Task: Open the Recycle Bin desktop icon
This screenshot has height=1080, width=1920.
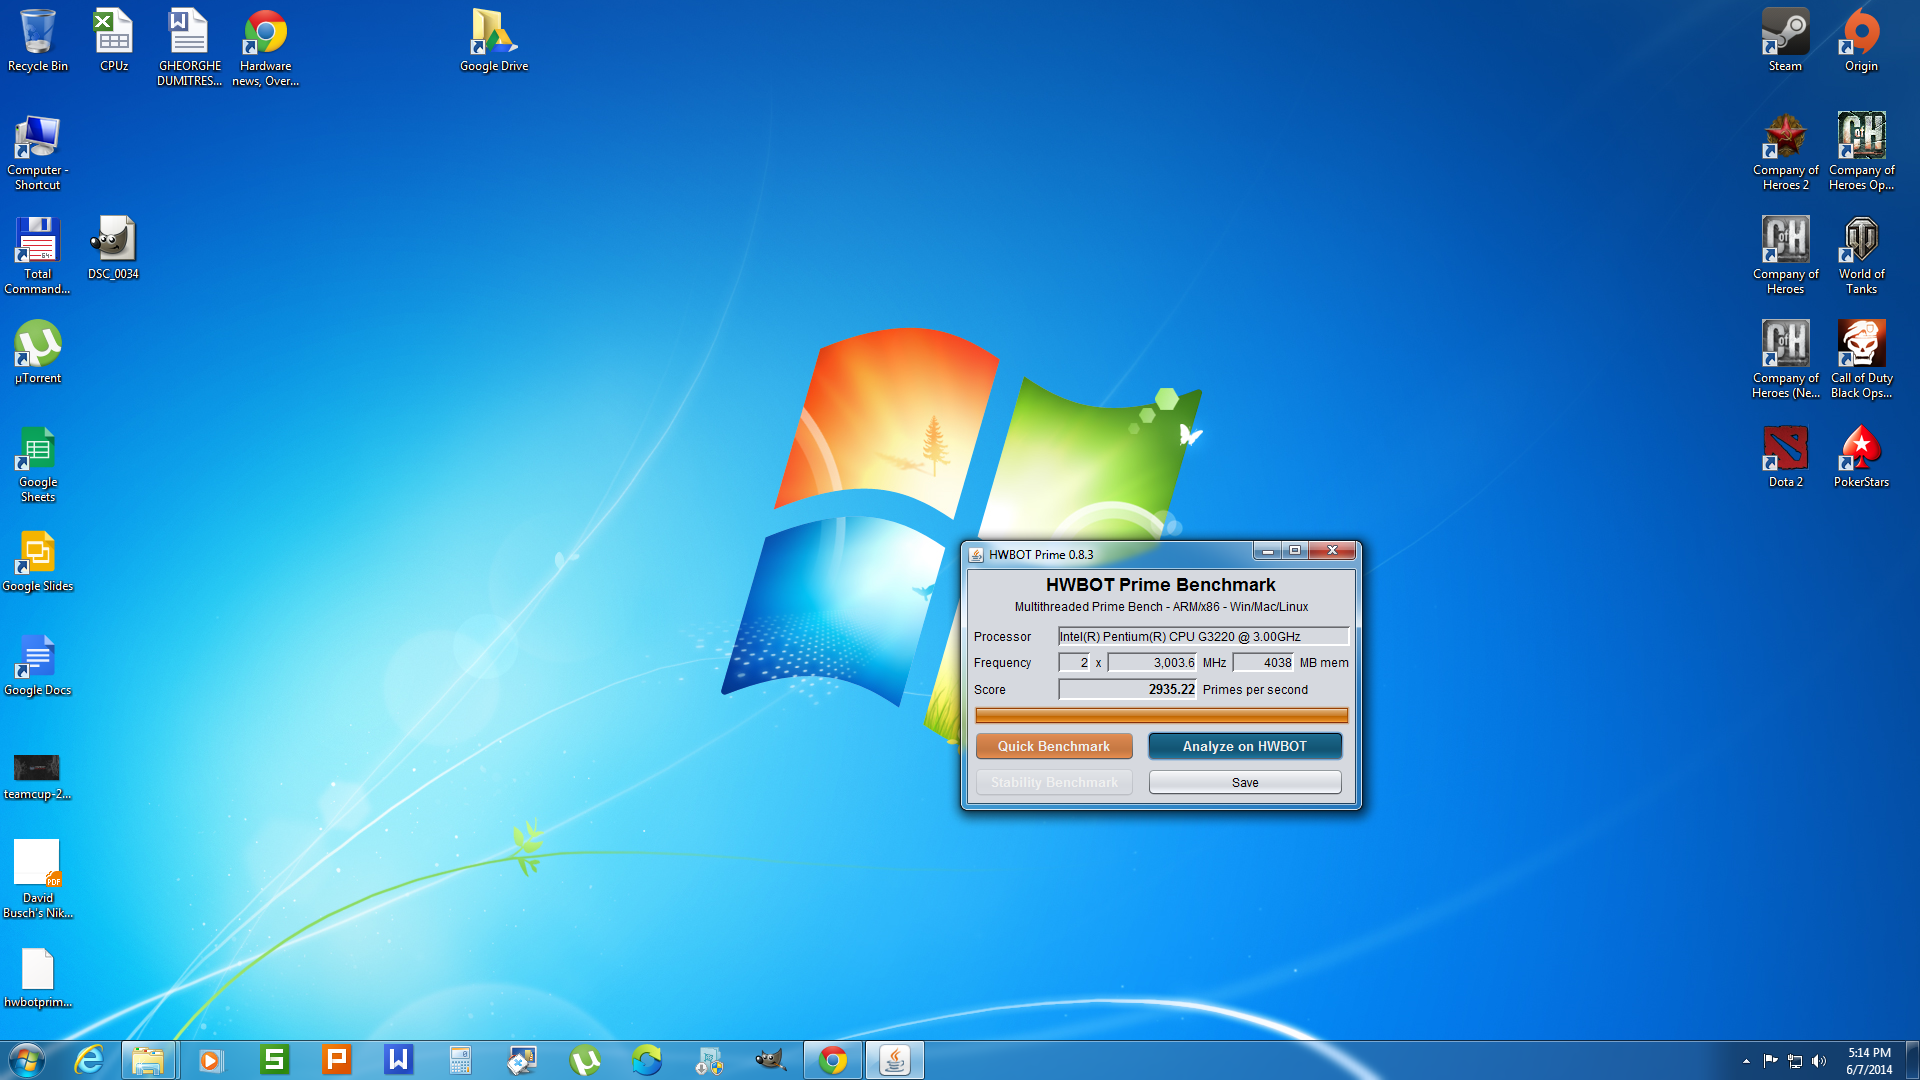Action: [37, 42]
